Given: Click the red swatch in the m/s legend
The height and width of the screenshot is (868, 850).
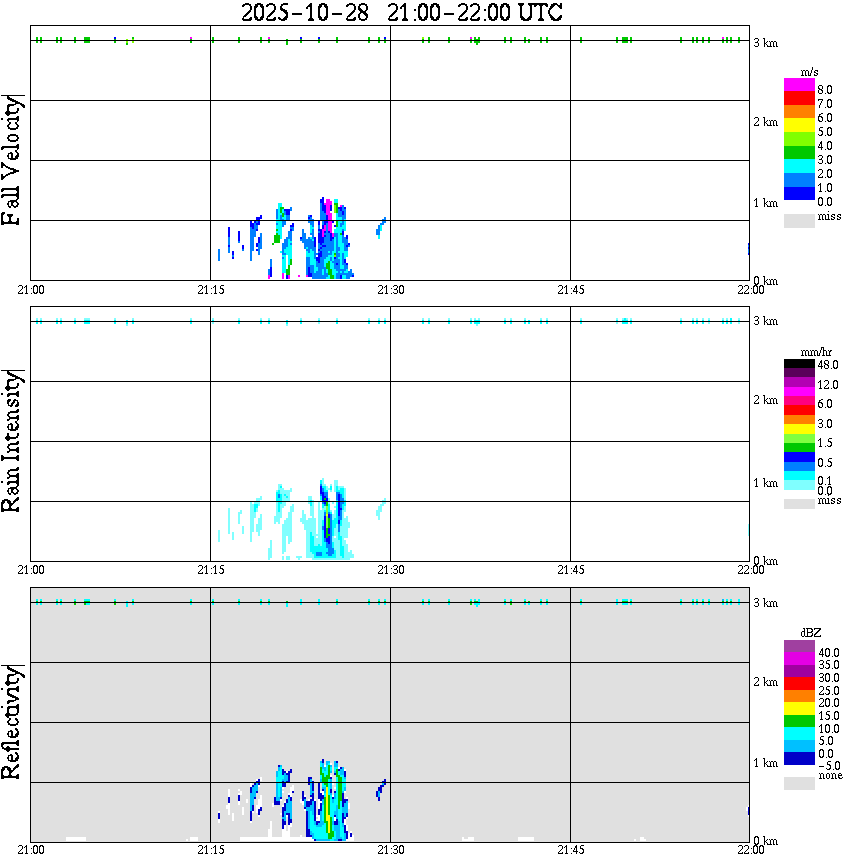Looking at the screenshot, I should (799, 99).
